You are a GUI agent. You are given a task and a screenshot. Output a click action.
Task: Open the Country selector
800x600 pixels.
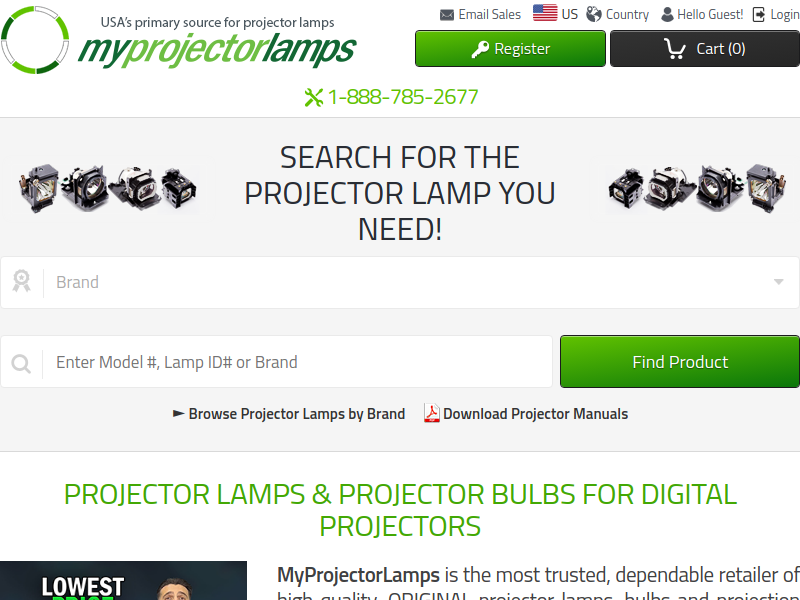coord(617,14)
